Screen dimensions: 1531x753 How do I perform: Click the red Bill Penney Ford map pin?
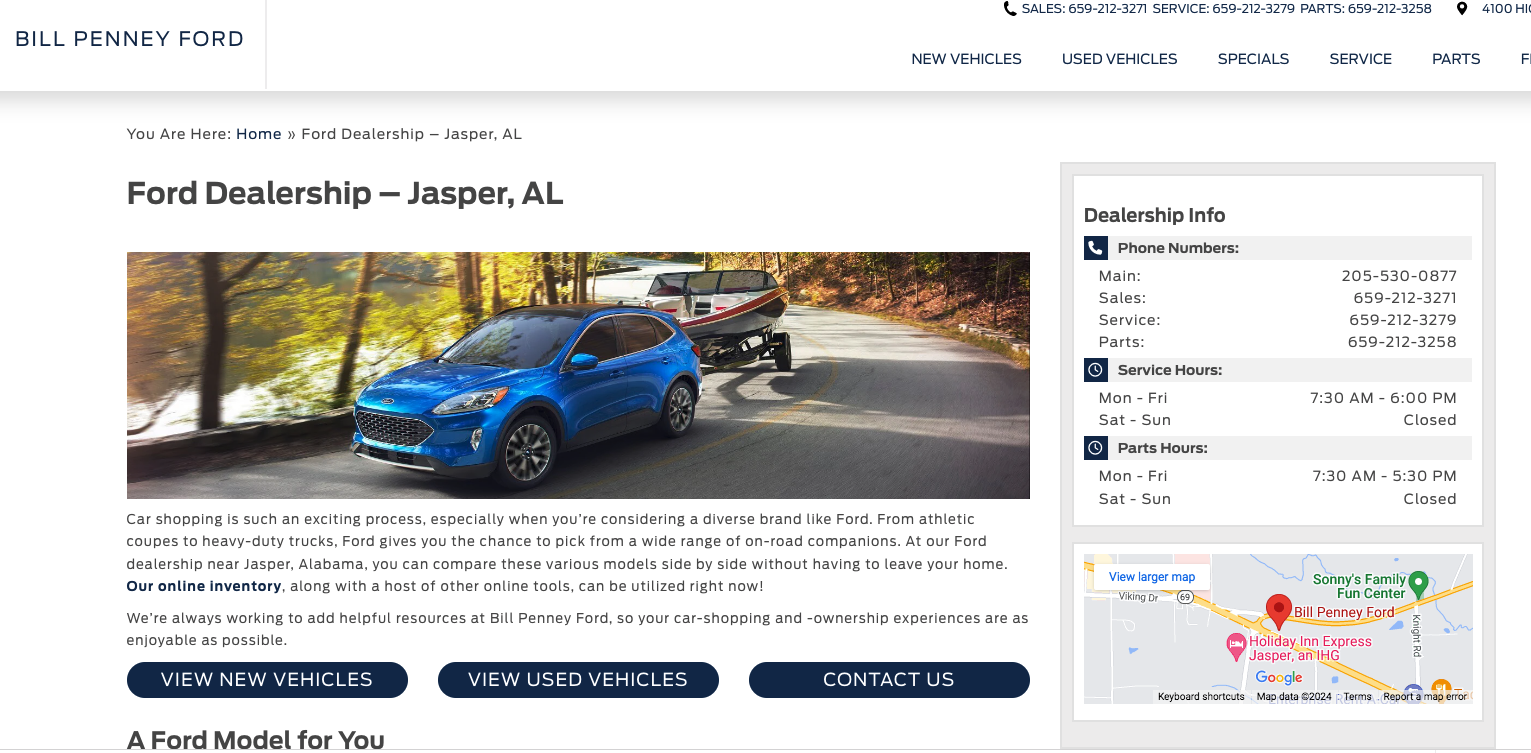coord(1278,610)
